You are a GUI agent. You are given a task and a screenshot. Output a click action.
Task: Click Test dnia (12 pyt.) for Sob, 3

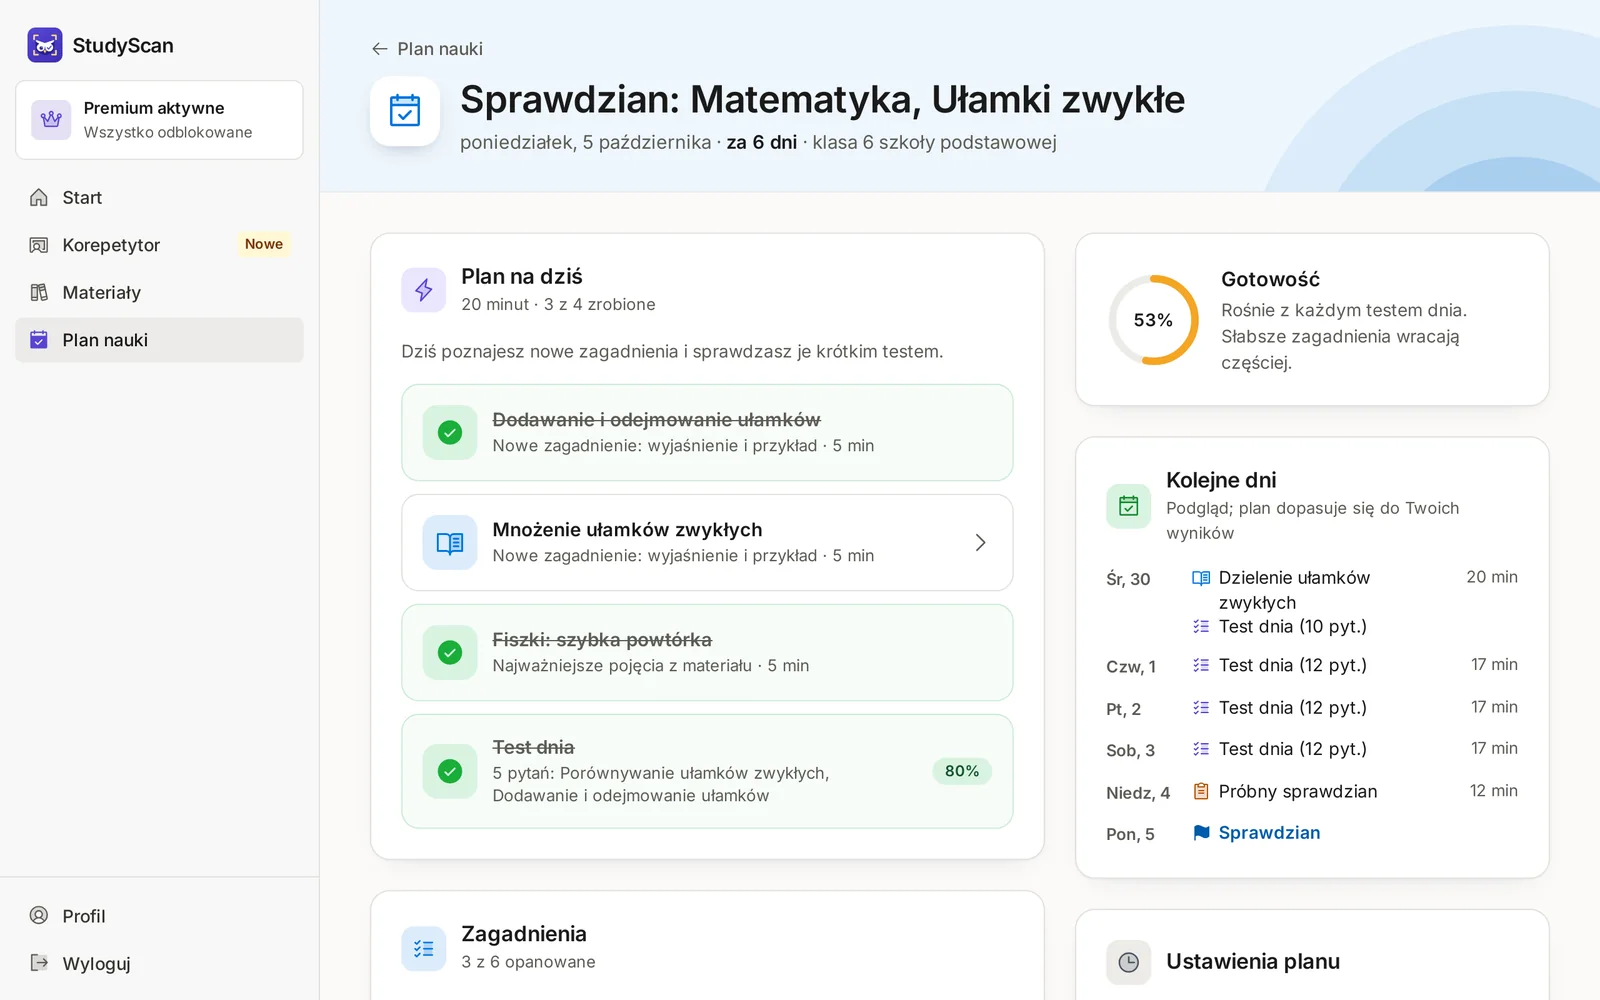click(1292, 749)
